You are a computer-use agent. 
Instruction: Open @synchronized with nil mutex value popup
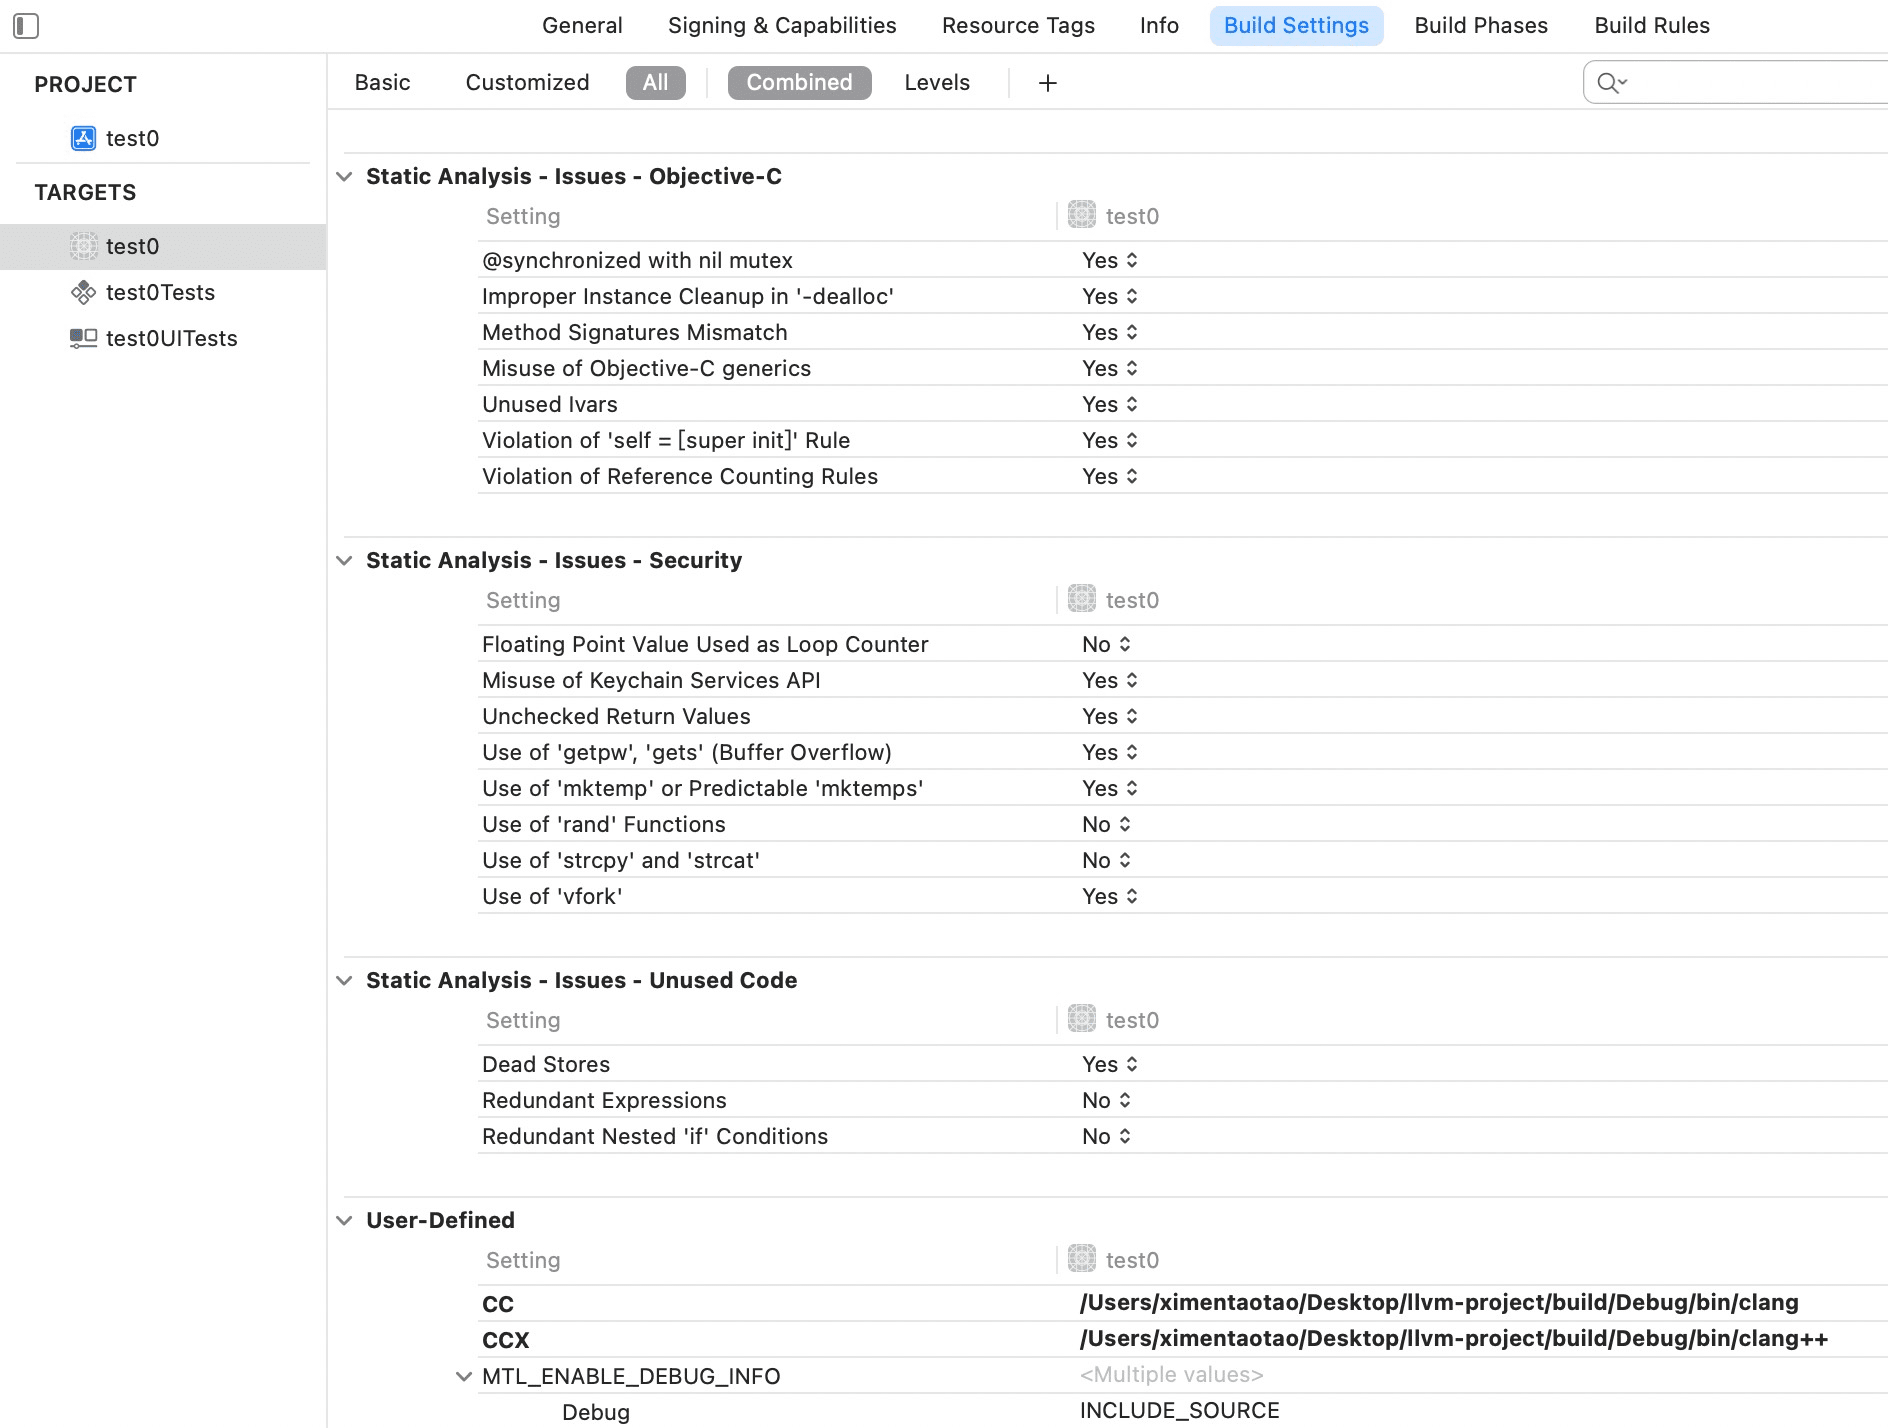point(1110,260)
